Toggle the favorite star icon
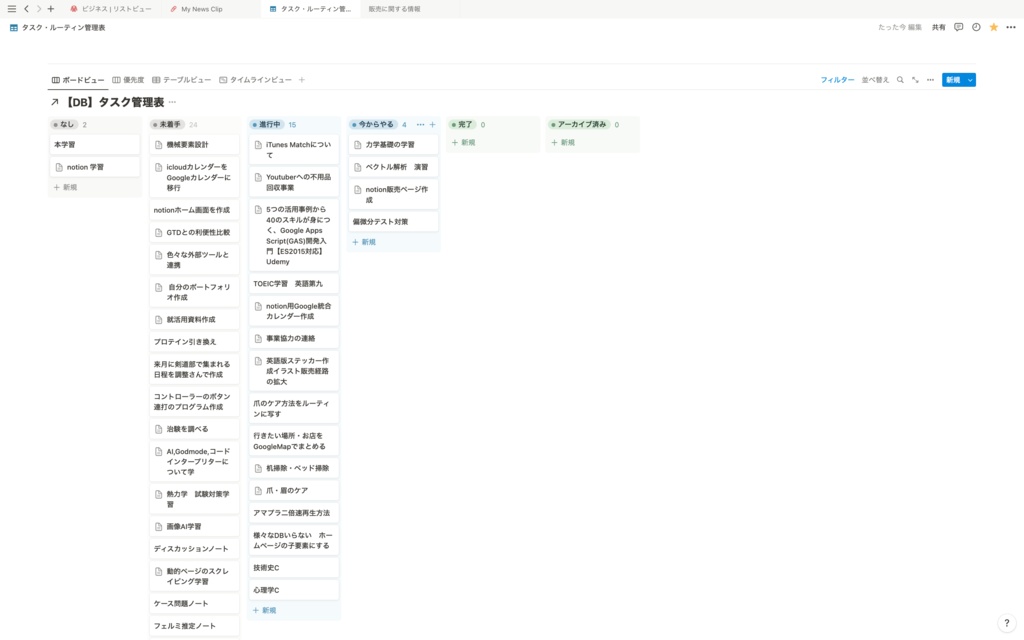The height and width of the screenshot is (640, 1024). pos(993,27)
